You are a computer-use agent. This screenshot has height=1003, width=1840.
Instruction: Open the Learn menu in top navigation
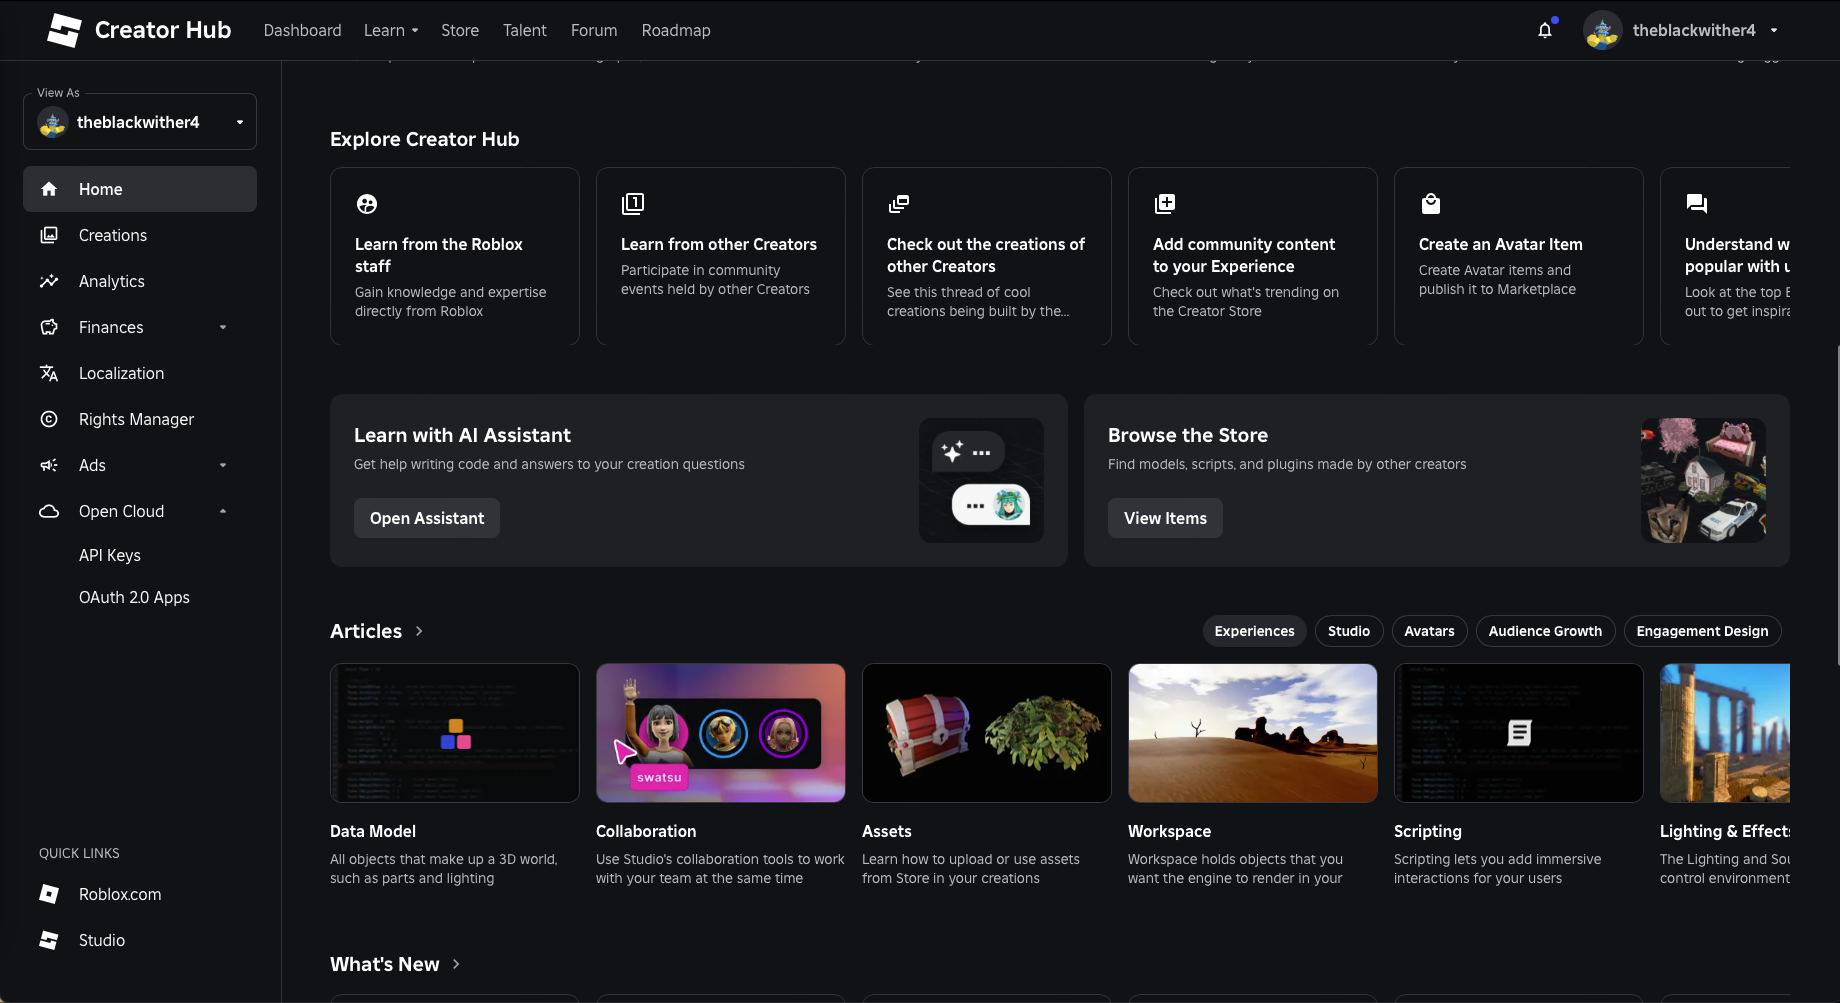tap(390, 30)
